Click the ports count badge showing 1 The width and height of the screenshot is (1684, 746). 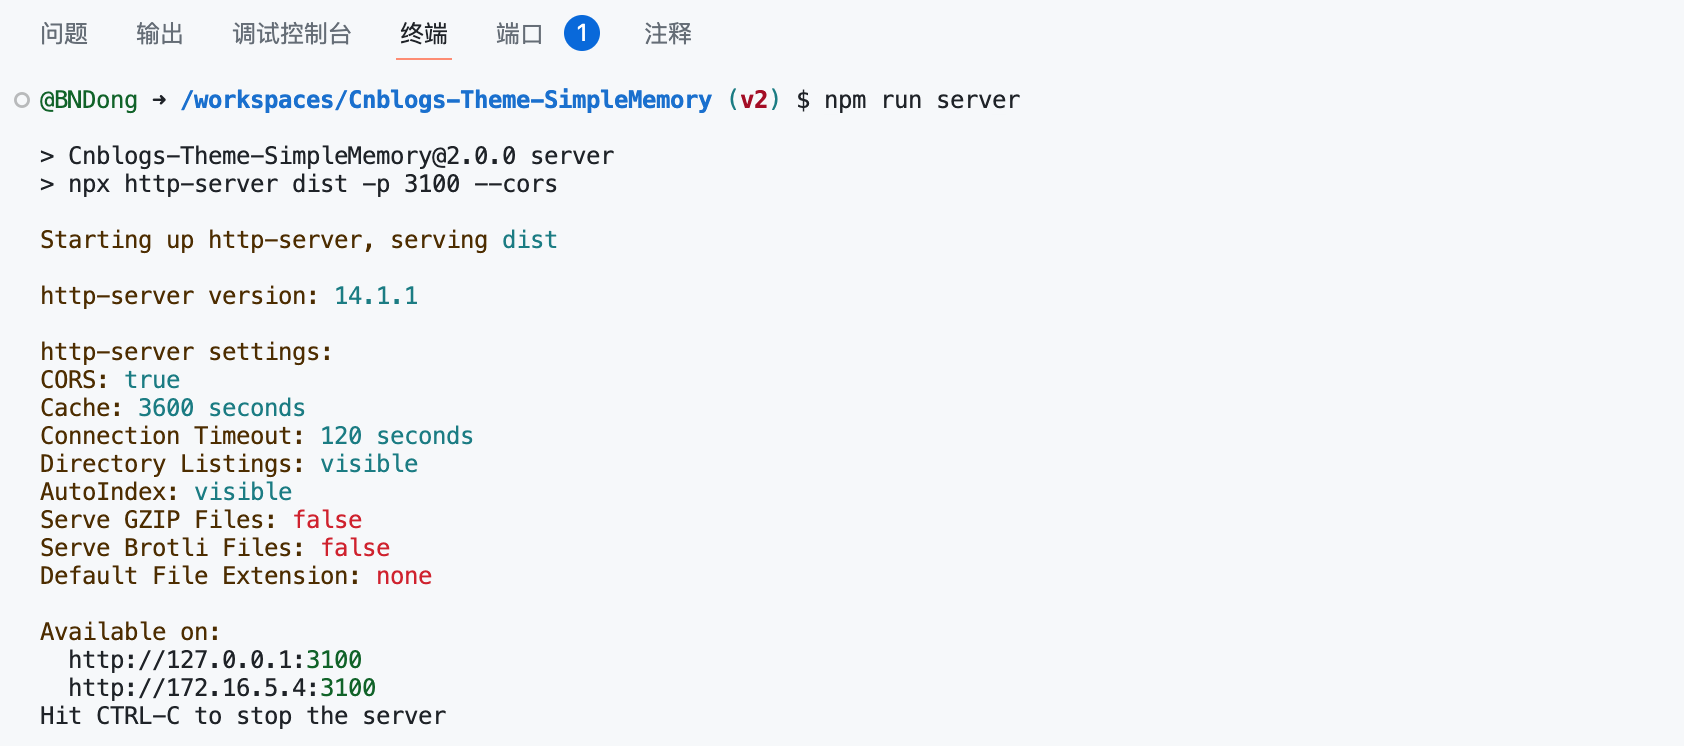click(582, 33)
